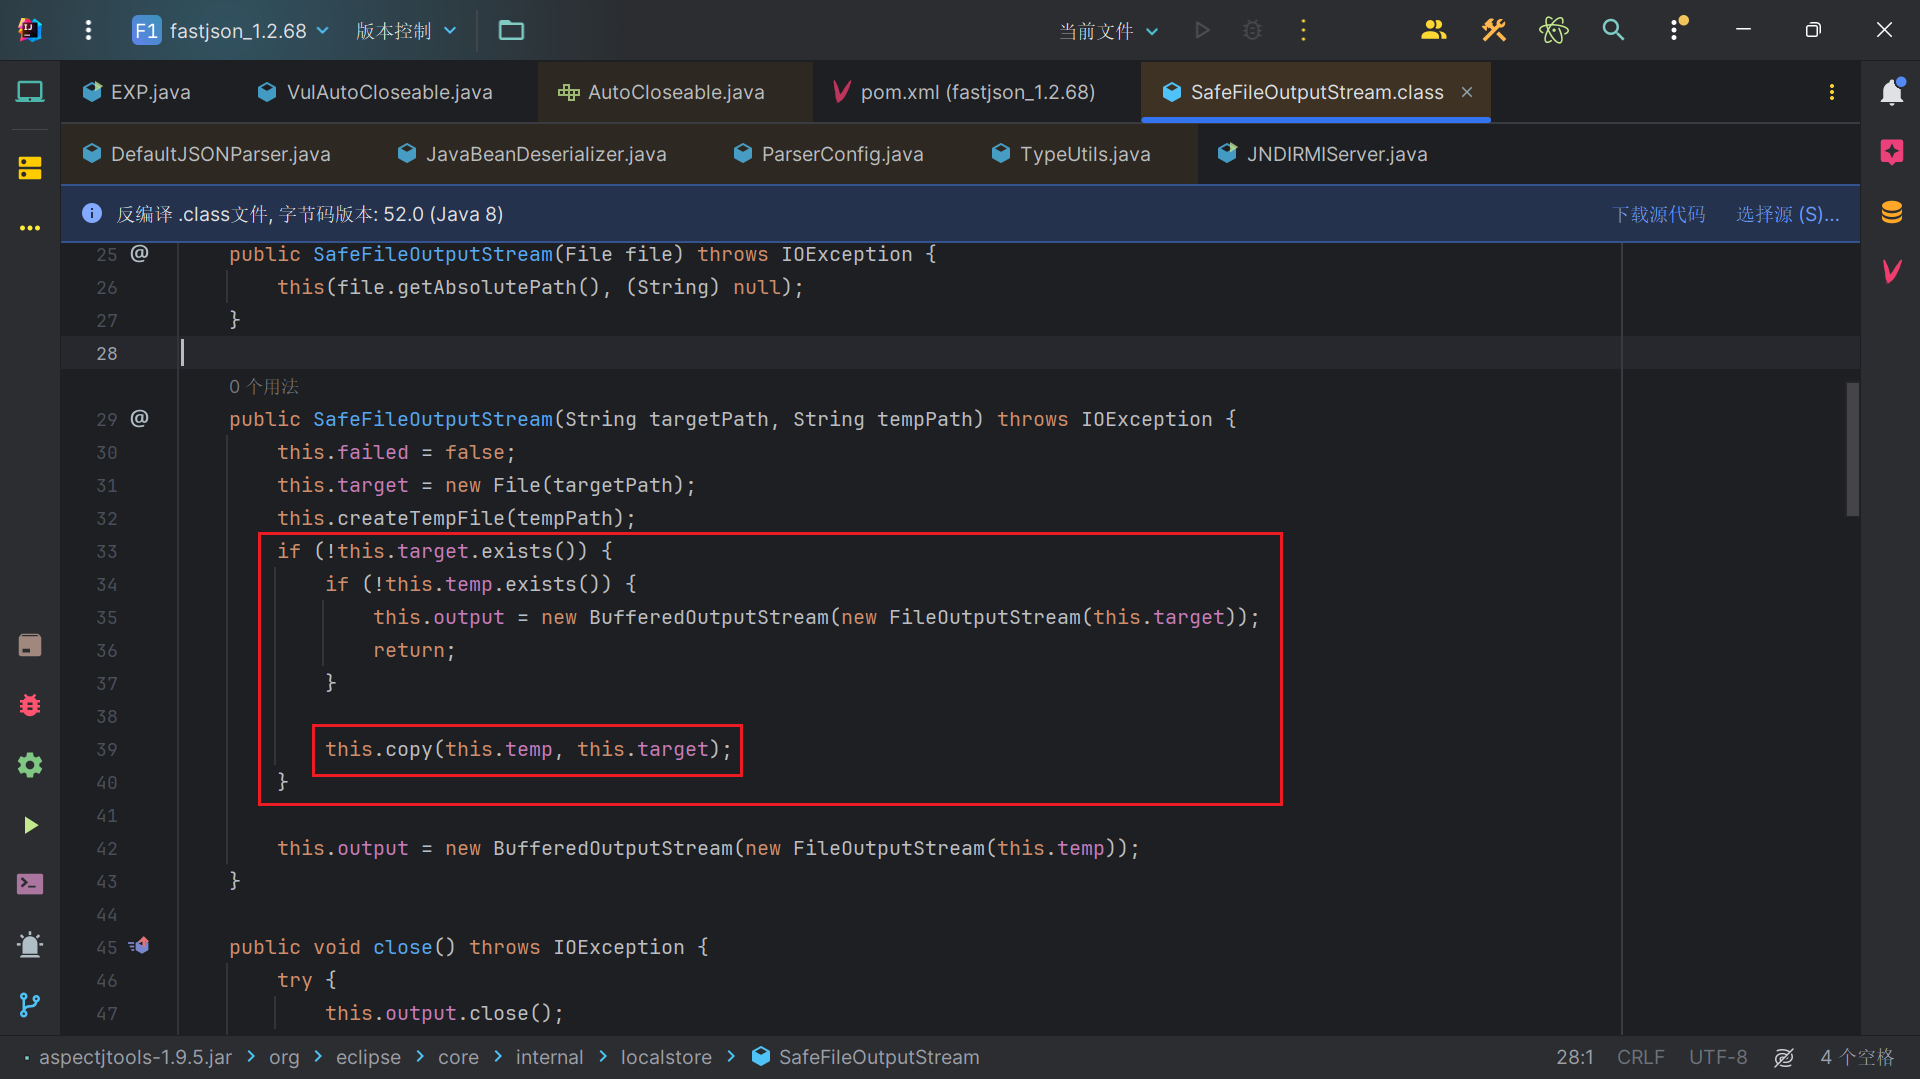The image size is (1920, 1079).
Task: Show more tool windows (ellipsis)
Action: [30, 228]
